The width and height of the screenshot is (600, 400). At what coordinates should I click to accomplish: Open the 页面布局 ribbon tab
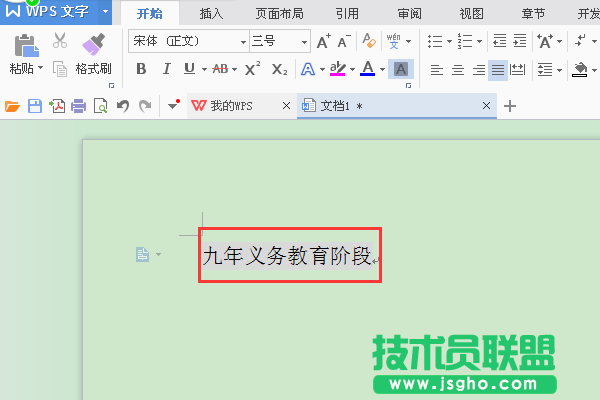279,14
